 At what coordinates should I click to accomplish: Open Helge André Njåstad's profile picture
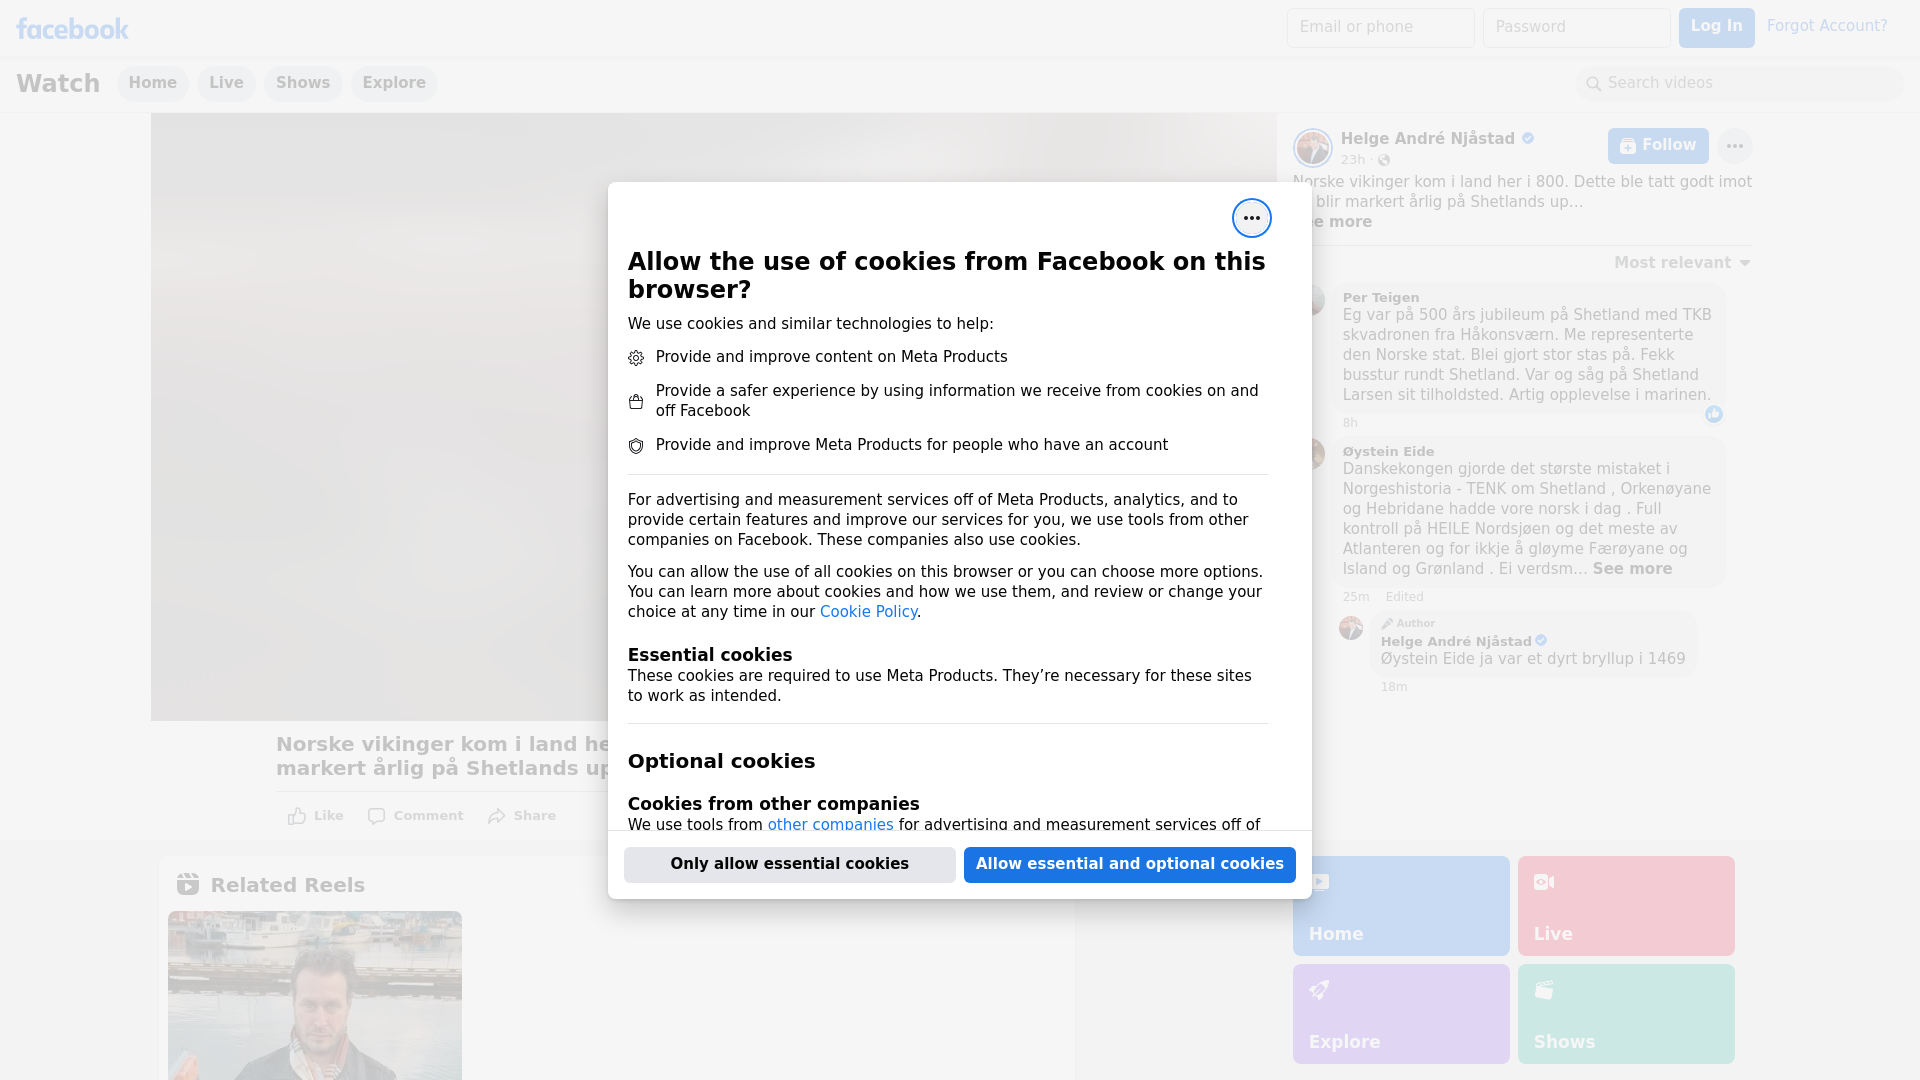tap(1312, 148)
